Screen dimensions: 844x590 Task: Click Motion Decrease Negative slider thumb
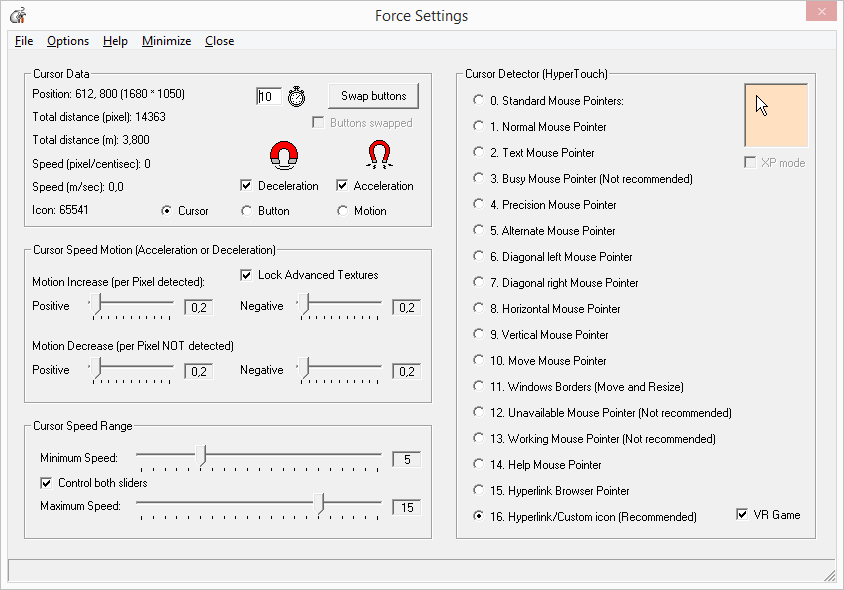pos(304,368)
